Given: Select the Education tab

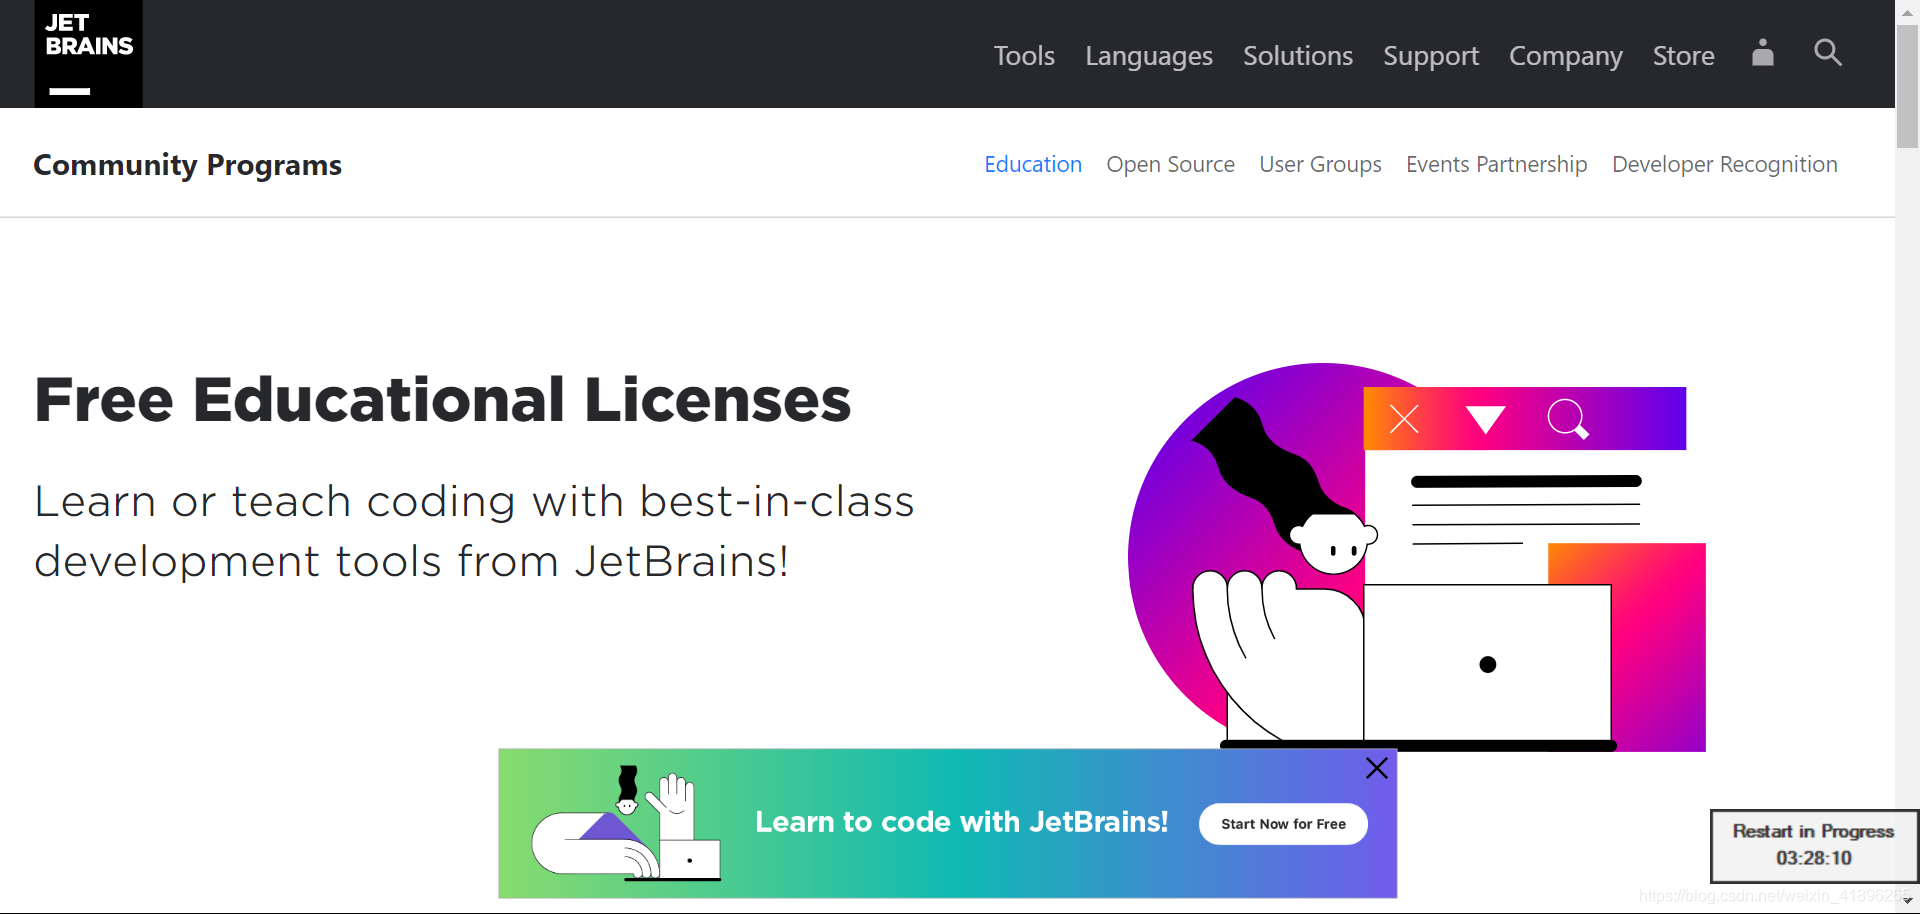Looking at the screenshot, I should [x=1033, y=164].
